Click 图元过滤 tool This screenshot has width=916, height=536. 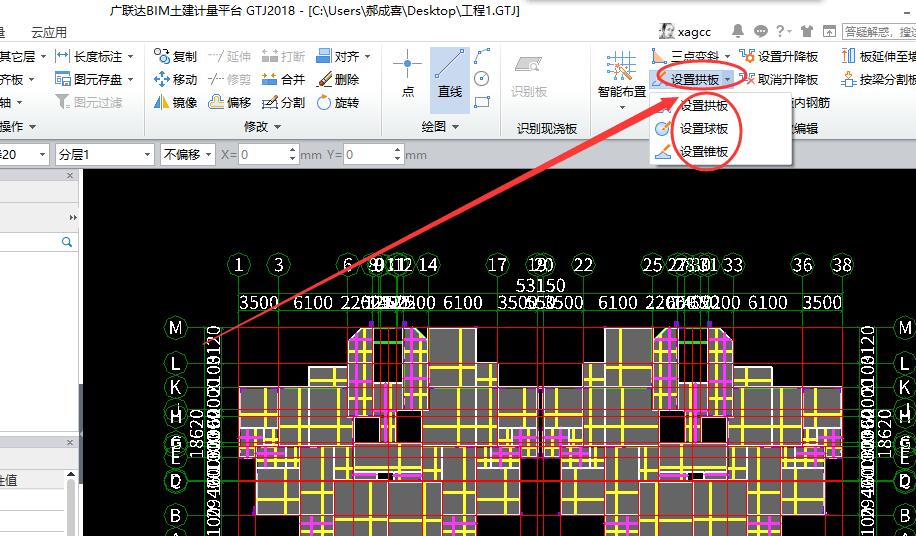(x=89, y=103)
